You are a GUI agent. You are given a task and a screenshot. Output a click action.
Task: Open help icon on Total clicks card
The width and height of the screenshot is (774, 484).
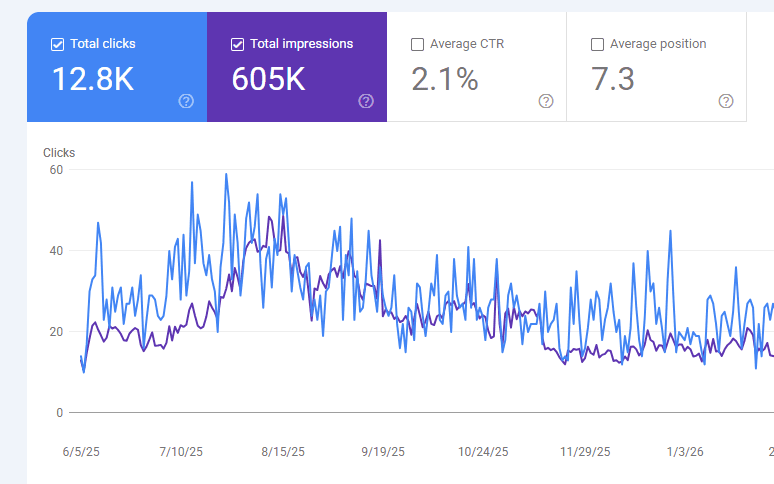(186, 101)
